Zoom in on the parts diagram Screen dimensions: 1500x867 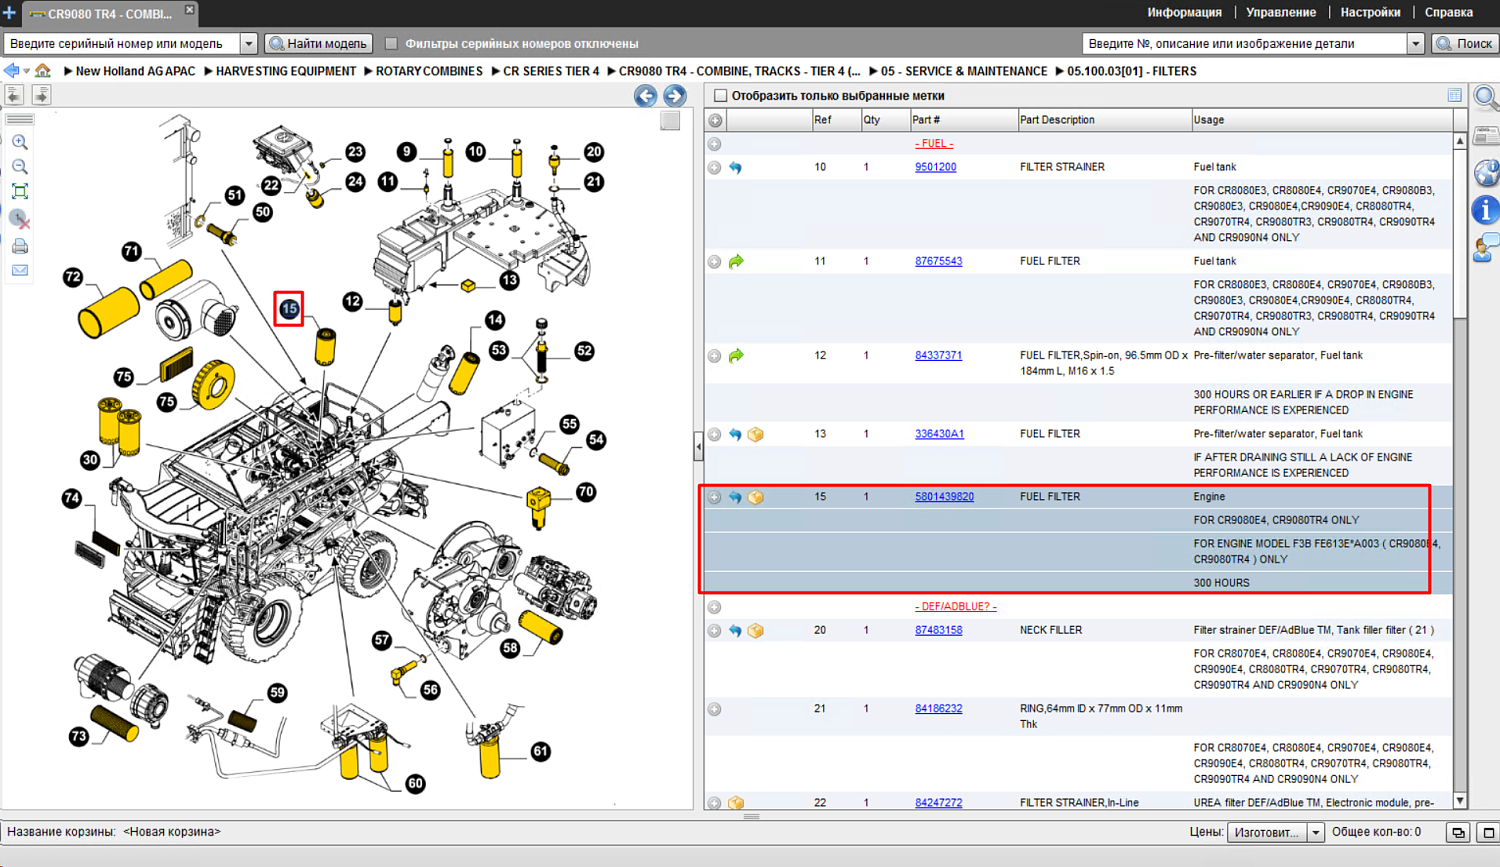(19, 142)
